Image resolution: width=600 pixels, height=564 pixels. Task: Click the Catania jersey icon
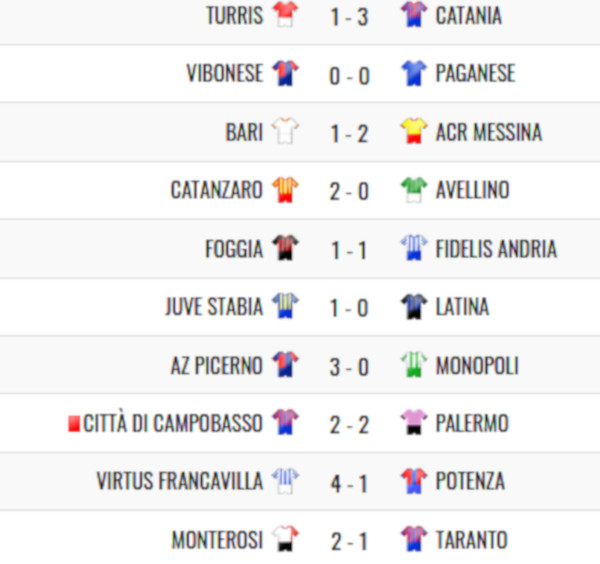coord(413,14)
